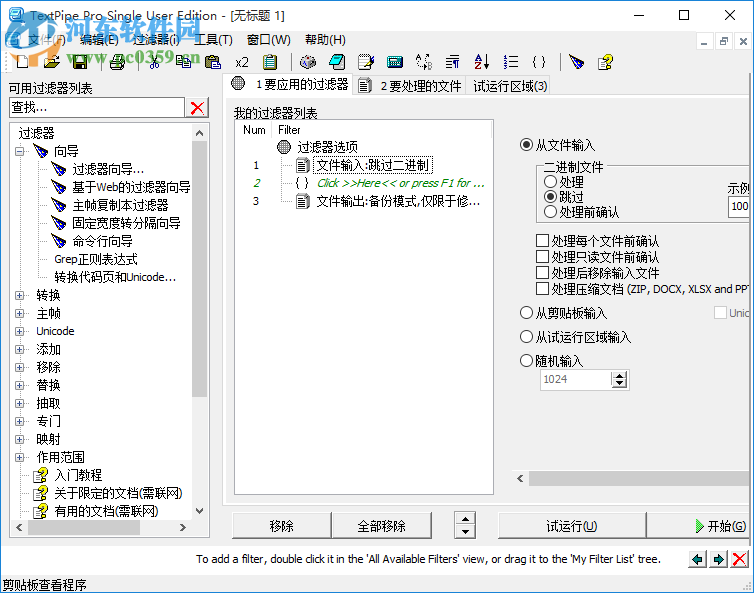This screenshot has height=593, width=754.
Task: Click the New file toolbar icon
Action: 22,62
